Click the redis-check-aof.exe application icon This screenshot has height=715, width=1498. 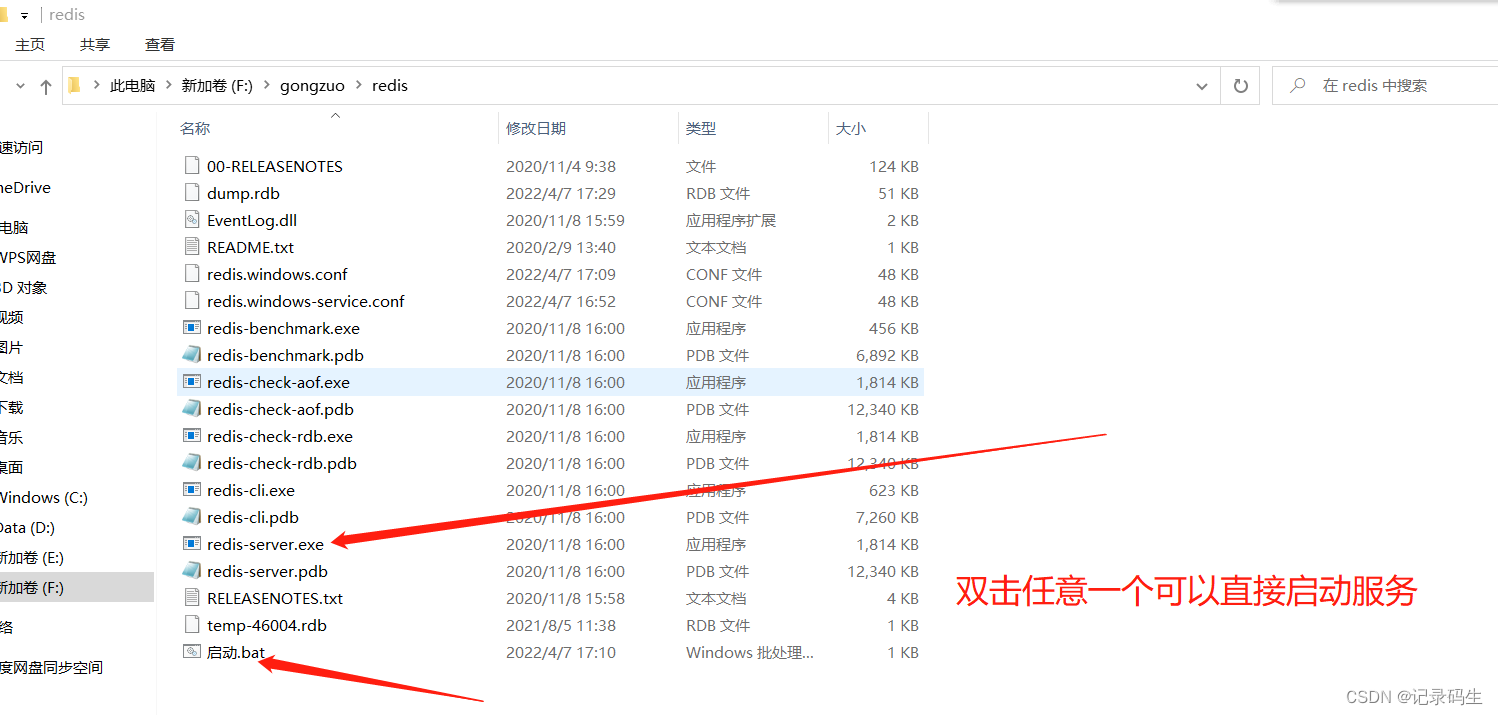pos(192,382)
